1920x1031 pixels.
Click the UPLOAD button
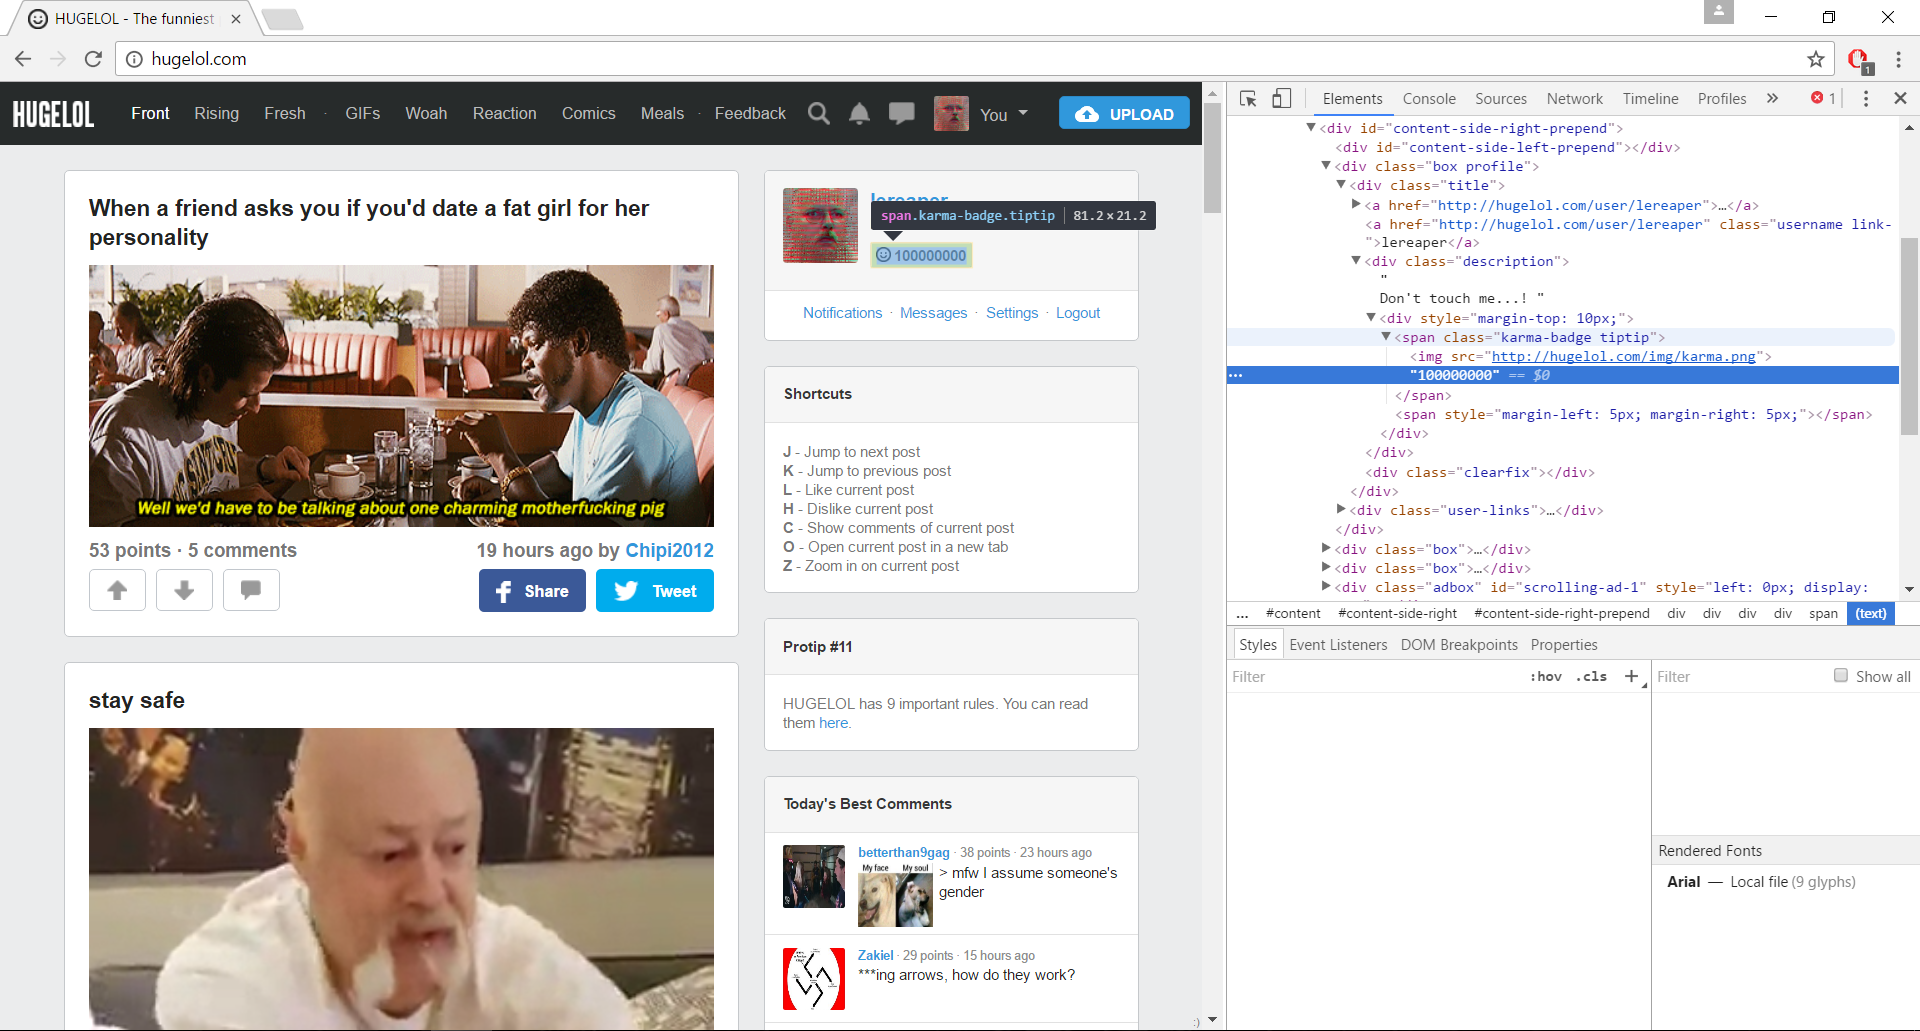pyautogui.click(x=1124, y=114)
